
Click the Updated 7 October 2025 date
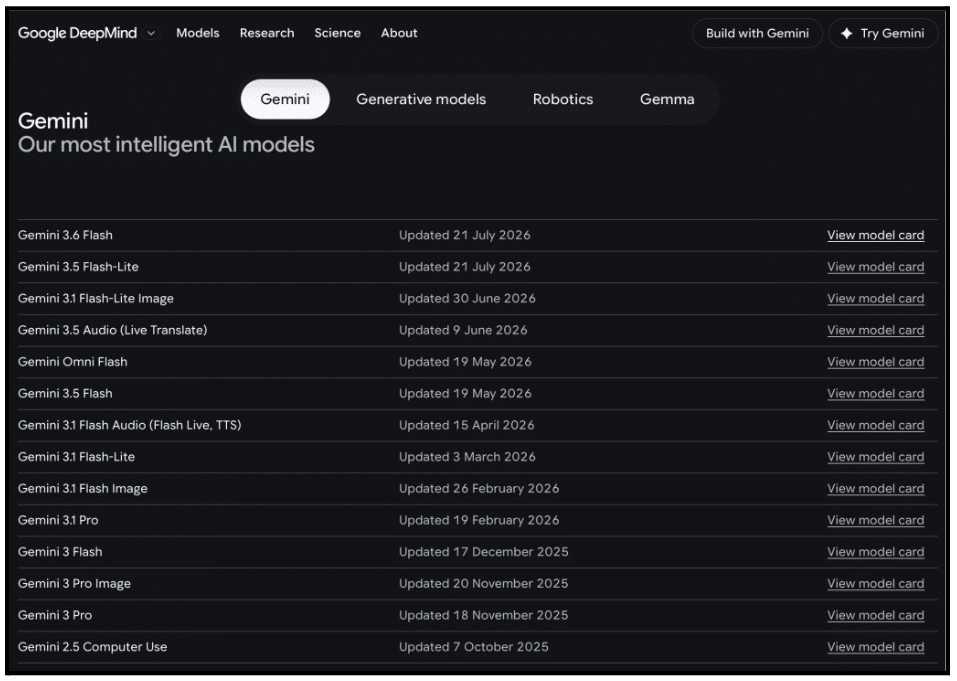(474, 647)
